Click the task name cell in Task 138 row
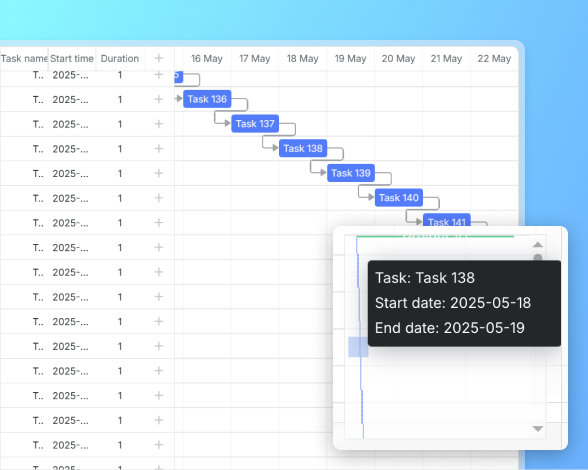Viewport: 588px width, 470px height. click(x=24, y=149)
